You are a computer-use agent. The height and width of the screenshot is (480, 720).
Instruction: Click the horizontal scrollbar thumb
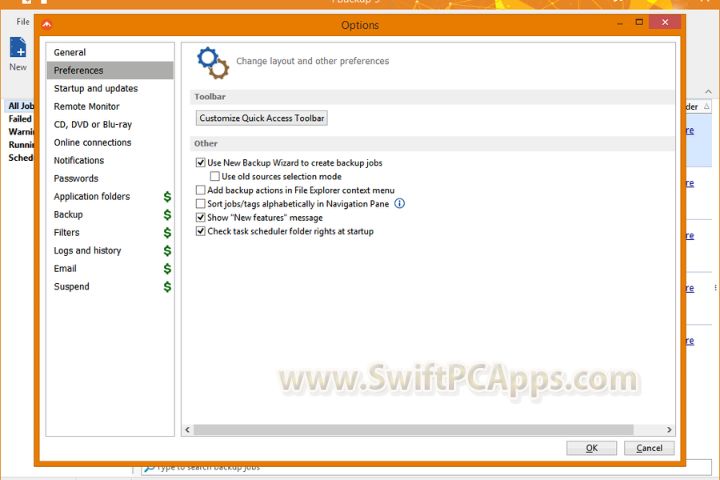click(413, 430)
